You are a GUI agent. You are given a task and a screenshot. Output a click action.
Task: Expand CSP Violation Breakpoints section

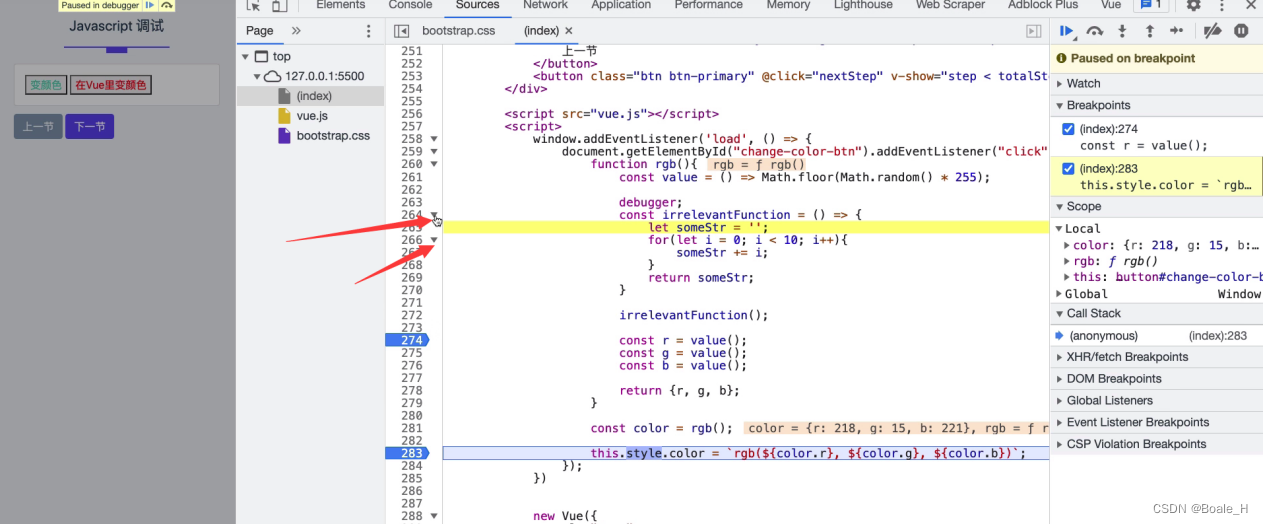pos(1156,444)
